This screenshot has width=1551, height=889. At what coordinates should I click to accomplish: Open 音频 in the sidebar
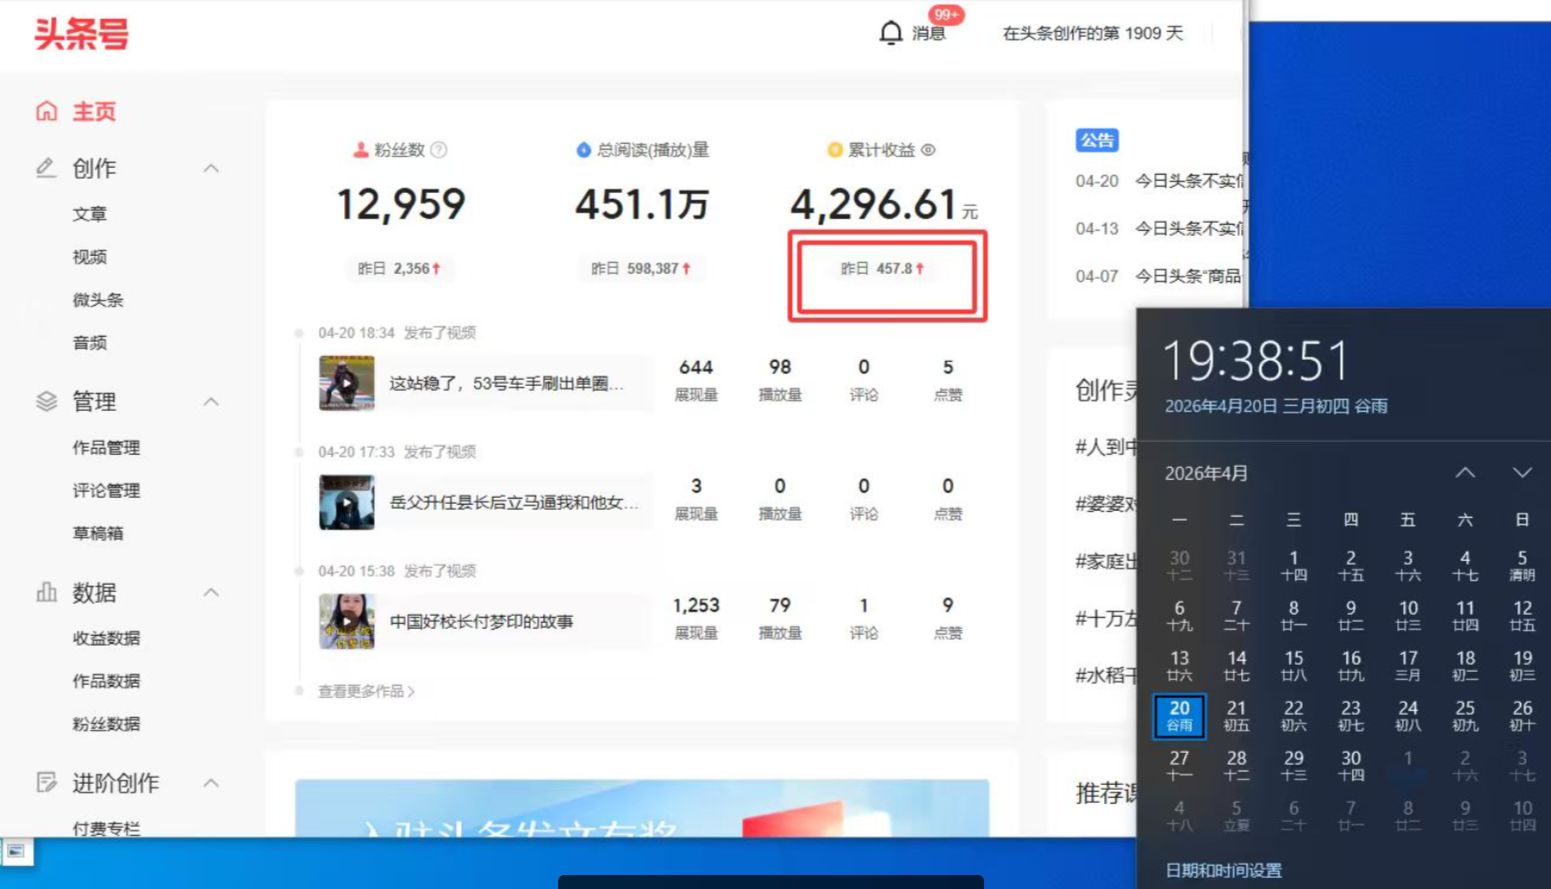pos(90,343)
